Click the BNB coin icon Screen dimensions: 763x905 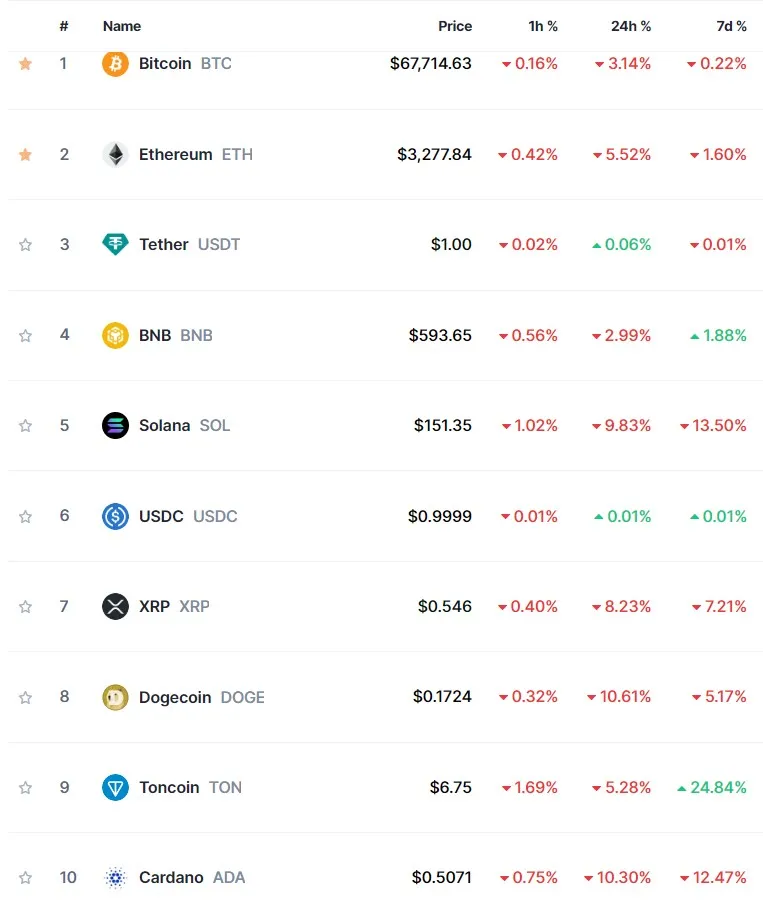115,335
